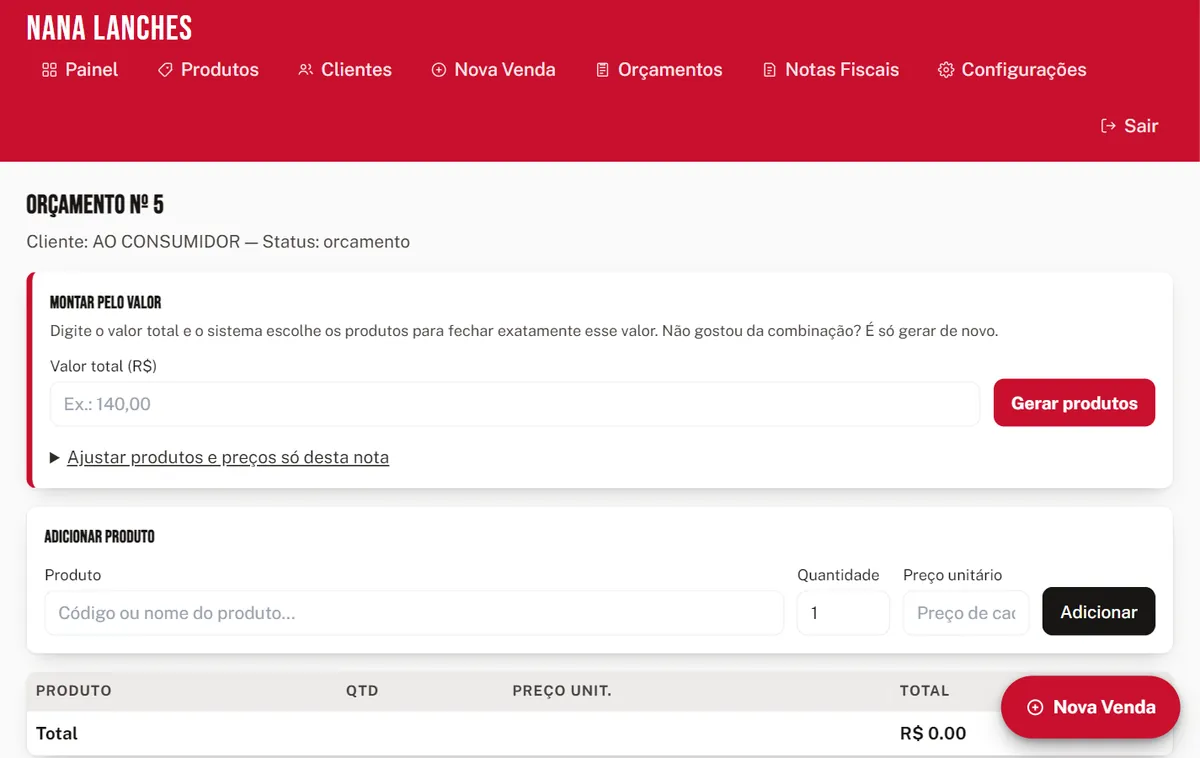Image resolution: width=1200 pixels, height=758 pixels.
Task: Click the PREÇO UNIT. column header
Action: click(x=562, y=691)
